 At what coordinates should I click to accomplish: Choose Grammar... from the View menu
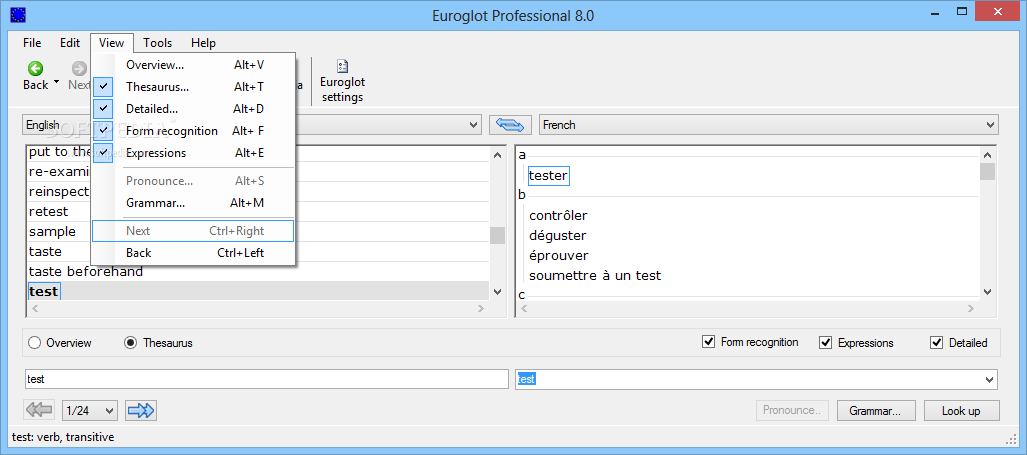pos(193,203)
